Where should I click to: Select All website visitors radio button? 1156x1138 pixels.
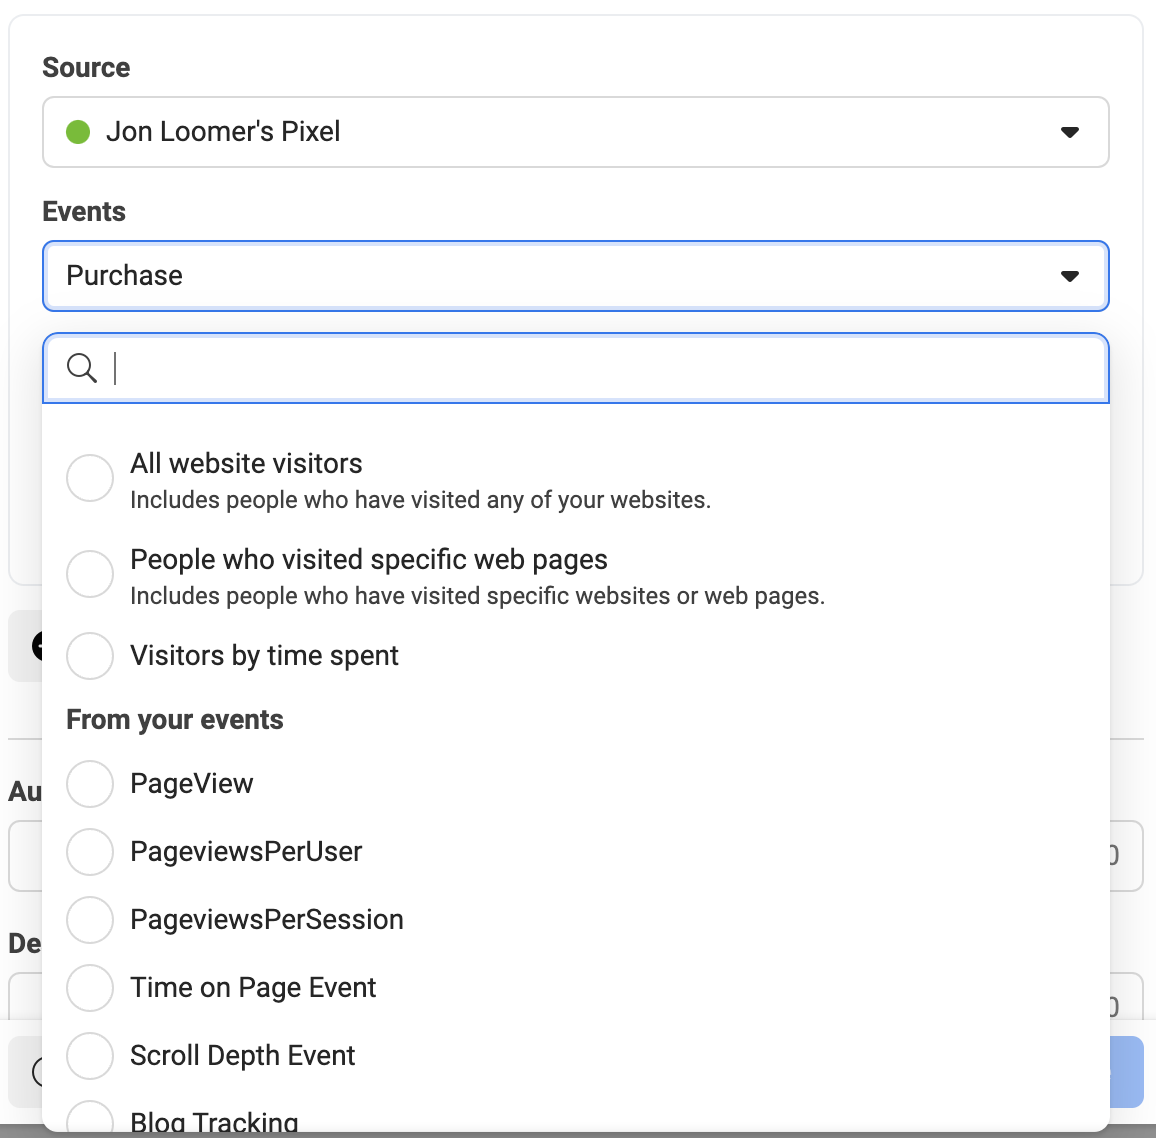point(90,478)
